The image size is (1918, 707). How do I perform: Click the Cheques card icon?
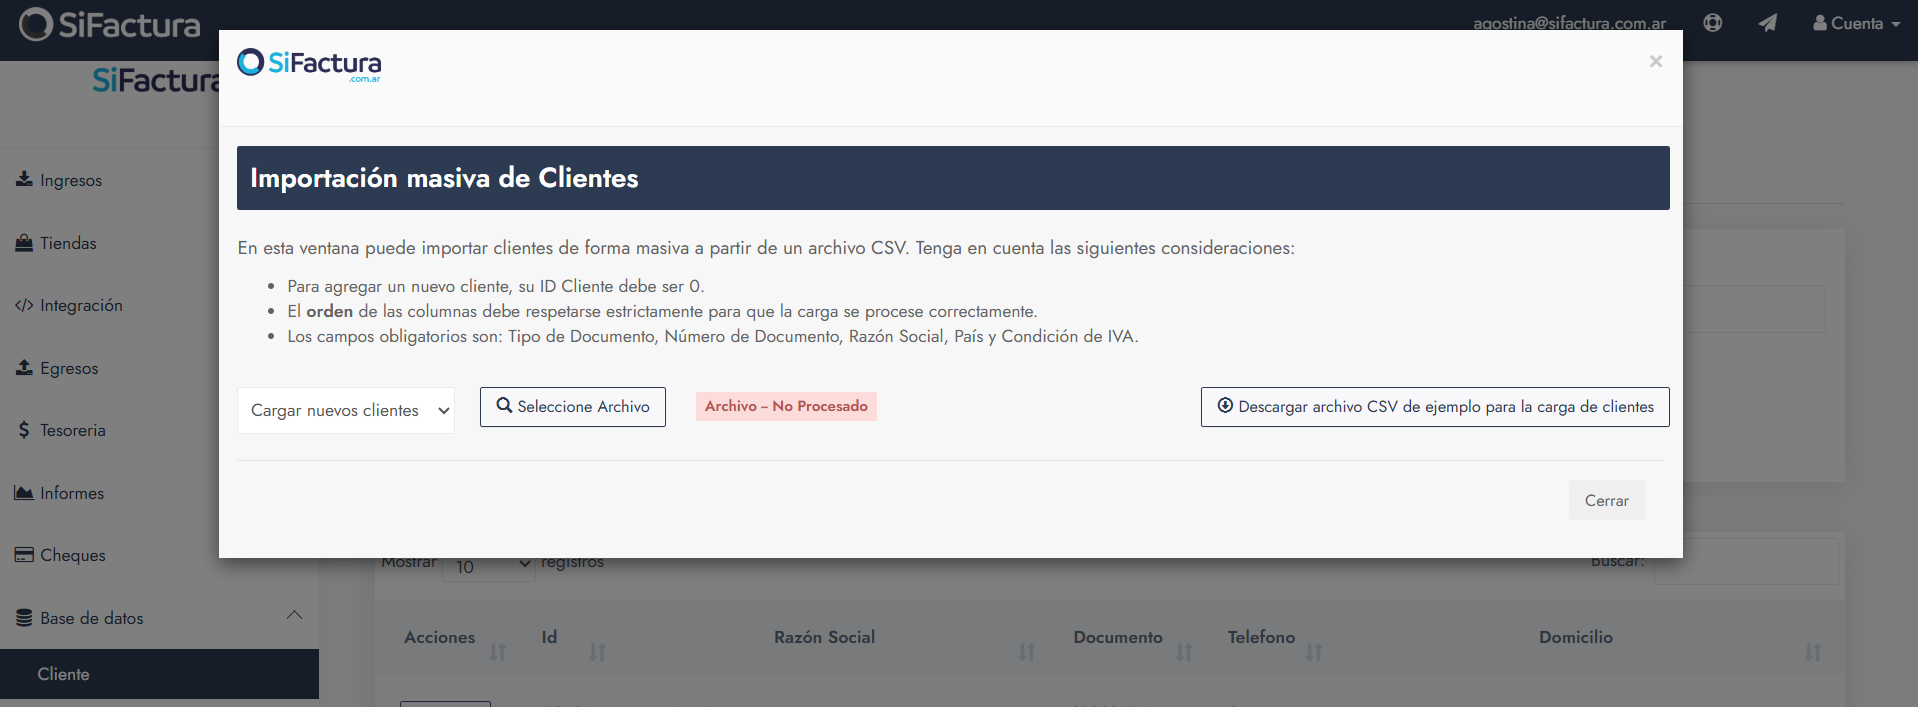coord(24,555)
